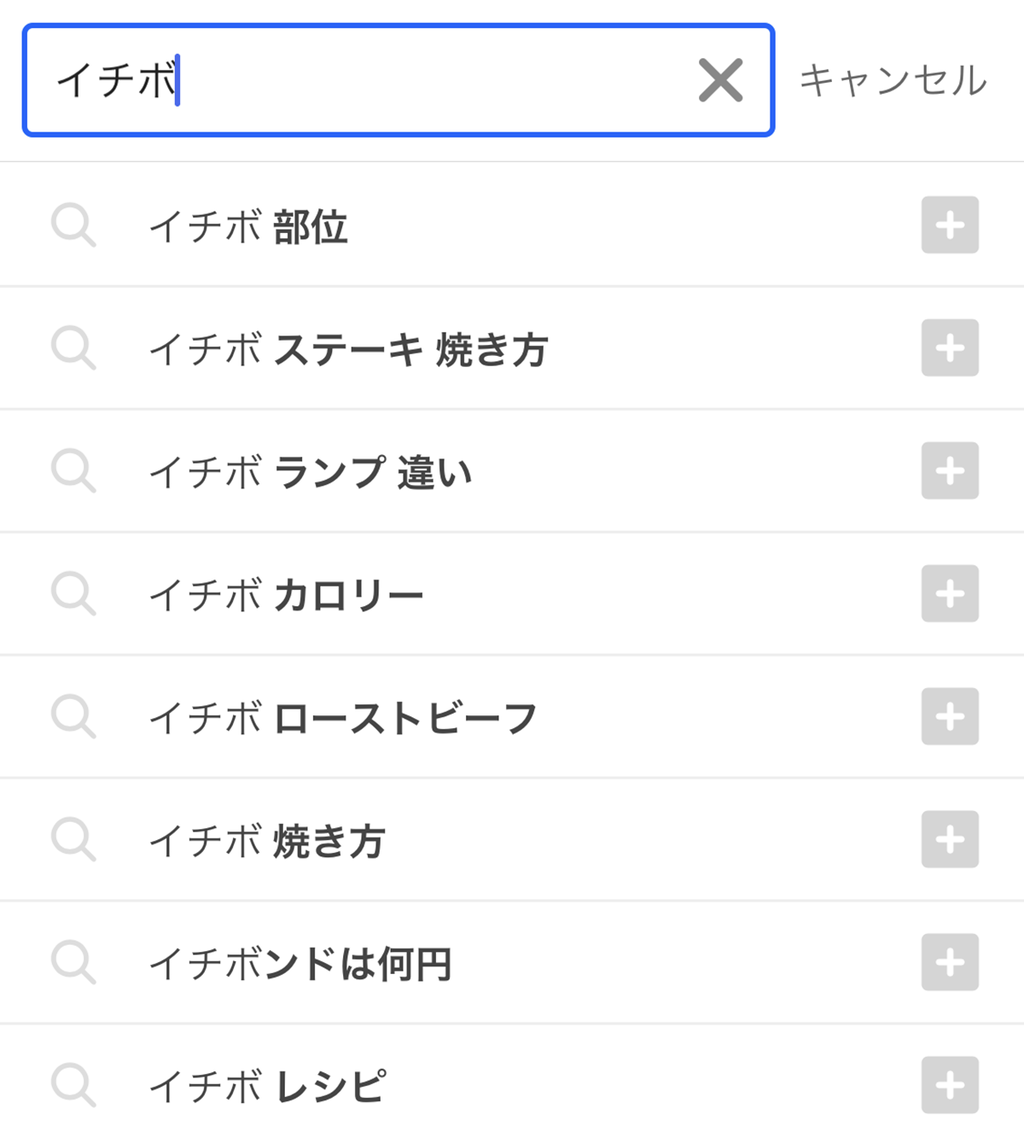The height and width of the screenshot is (1126, 1024).
Task: Pick the イチボ ローストビーフ suggestion
Action: [x=343, y=718]
